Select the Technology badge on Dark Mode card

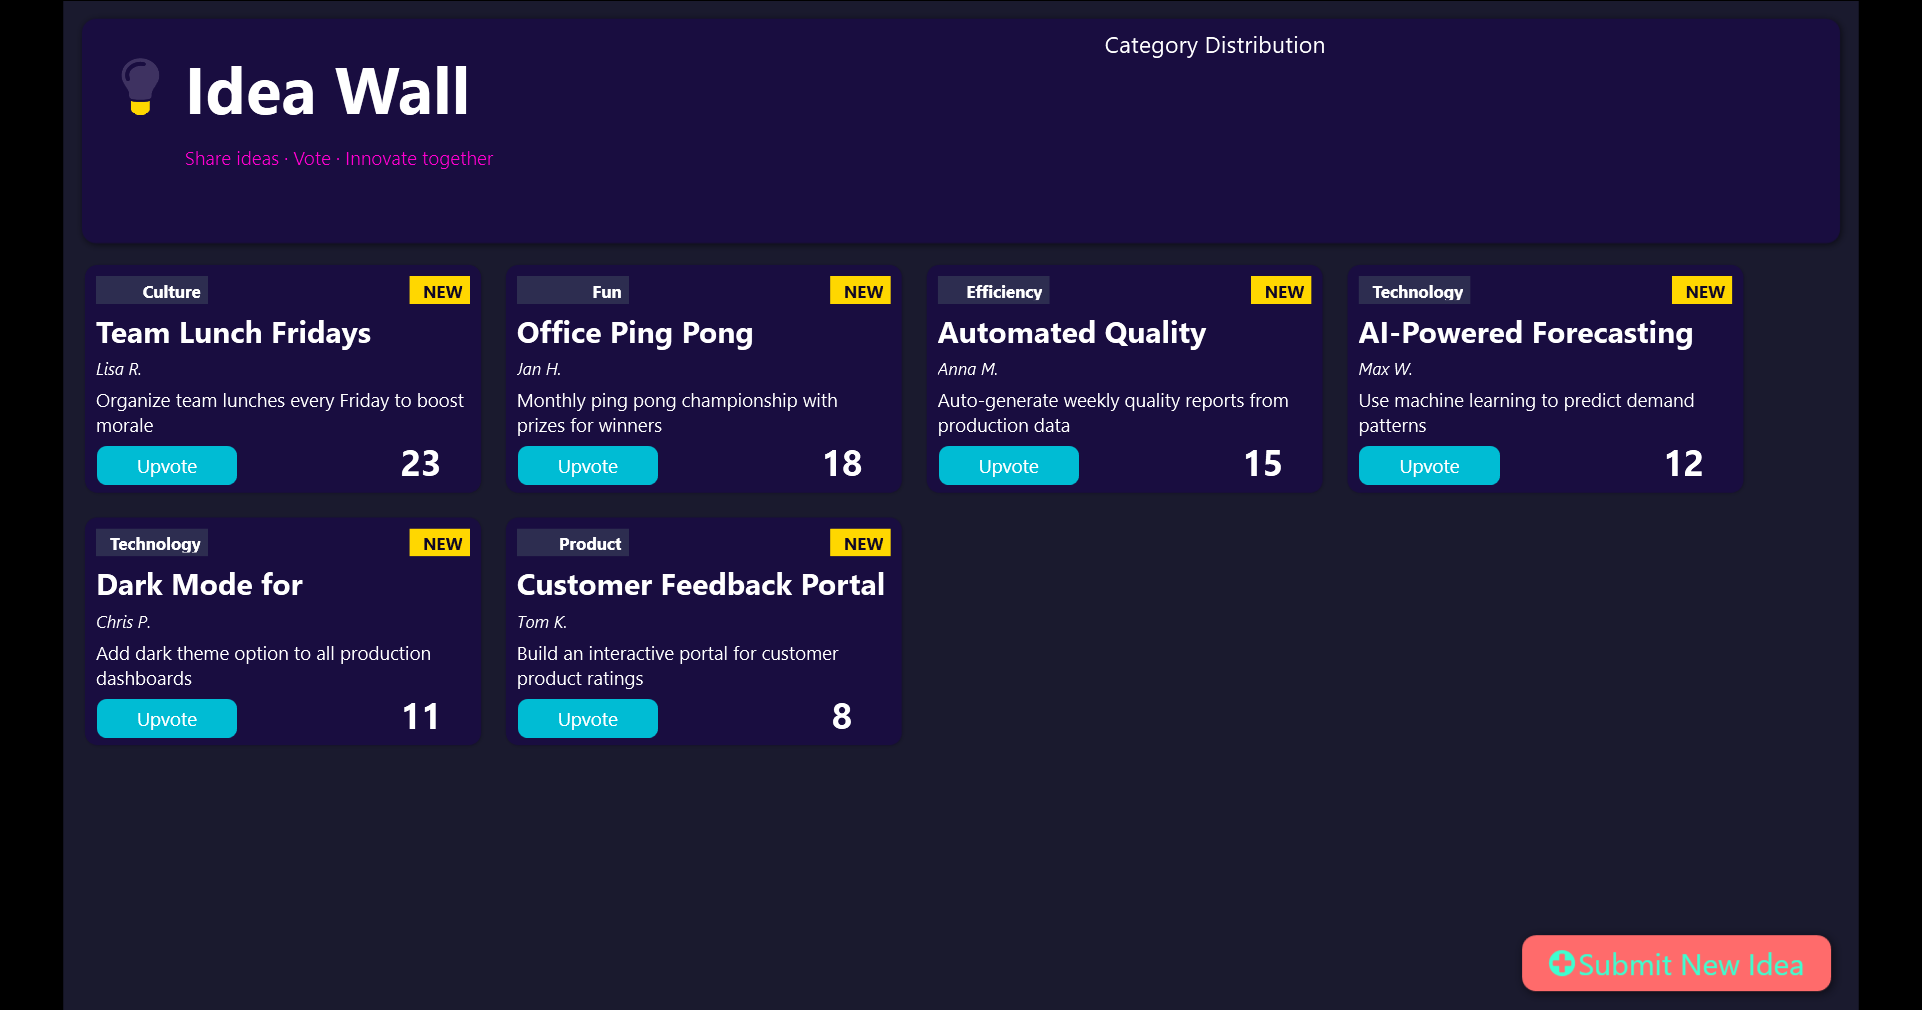coord(151,543)
